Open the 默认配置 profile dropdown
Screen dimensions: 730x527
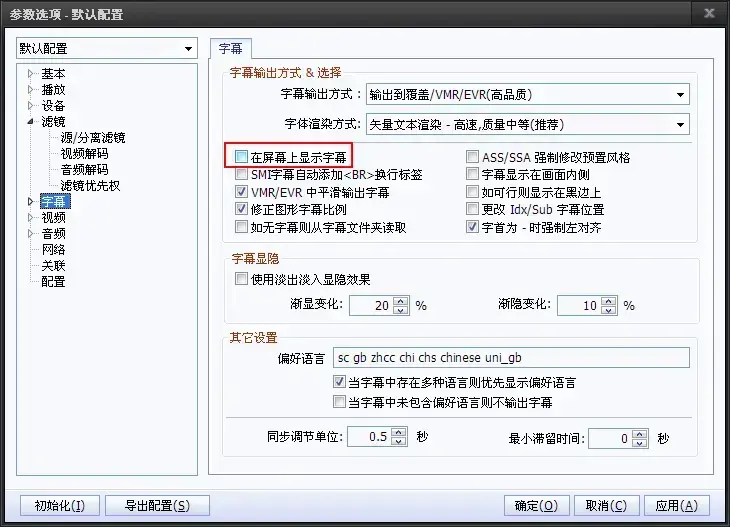tap(188, 48)
